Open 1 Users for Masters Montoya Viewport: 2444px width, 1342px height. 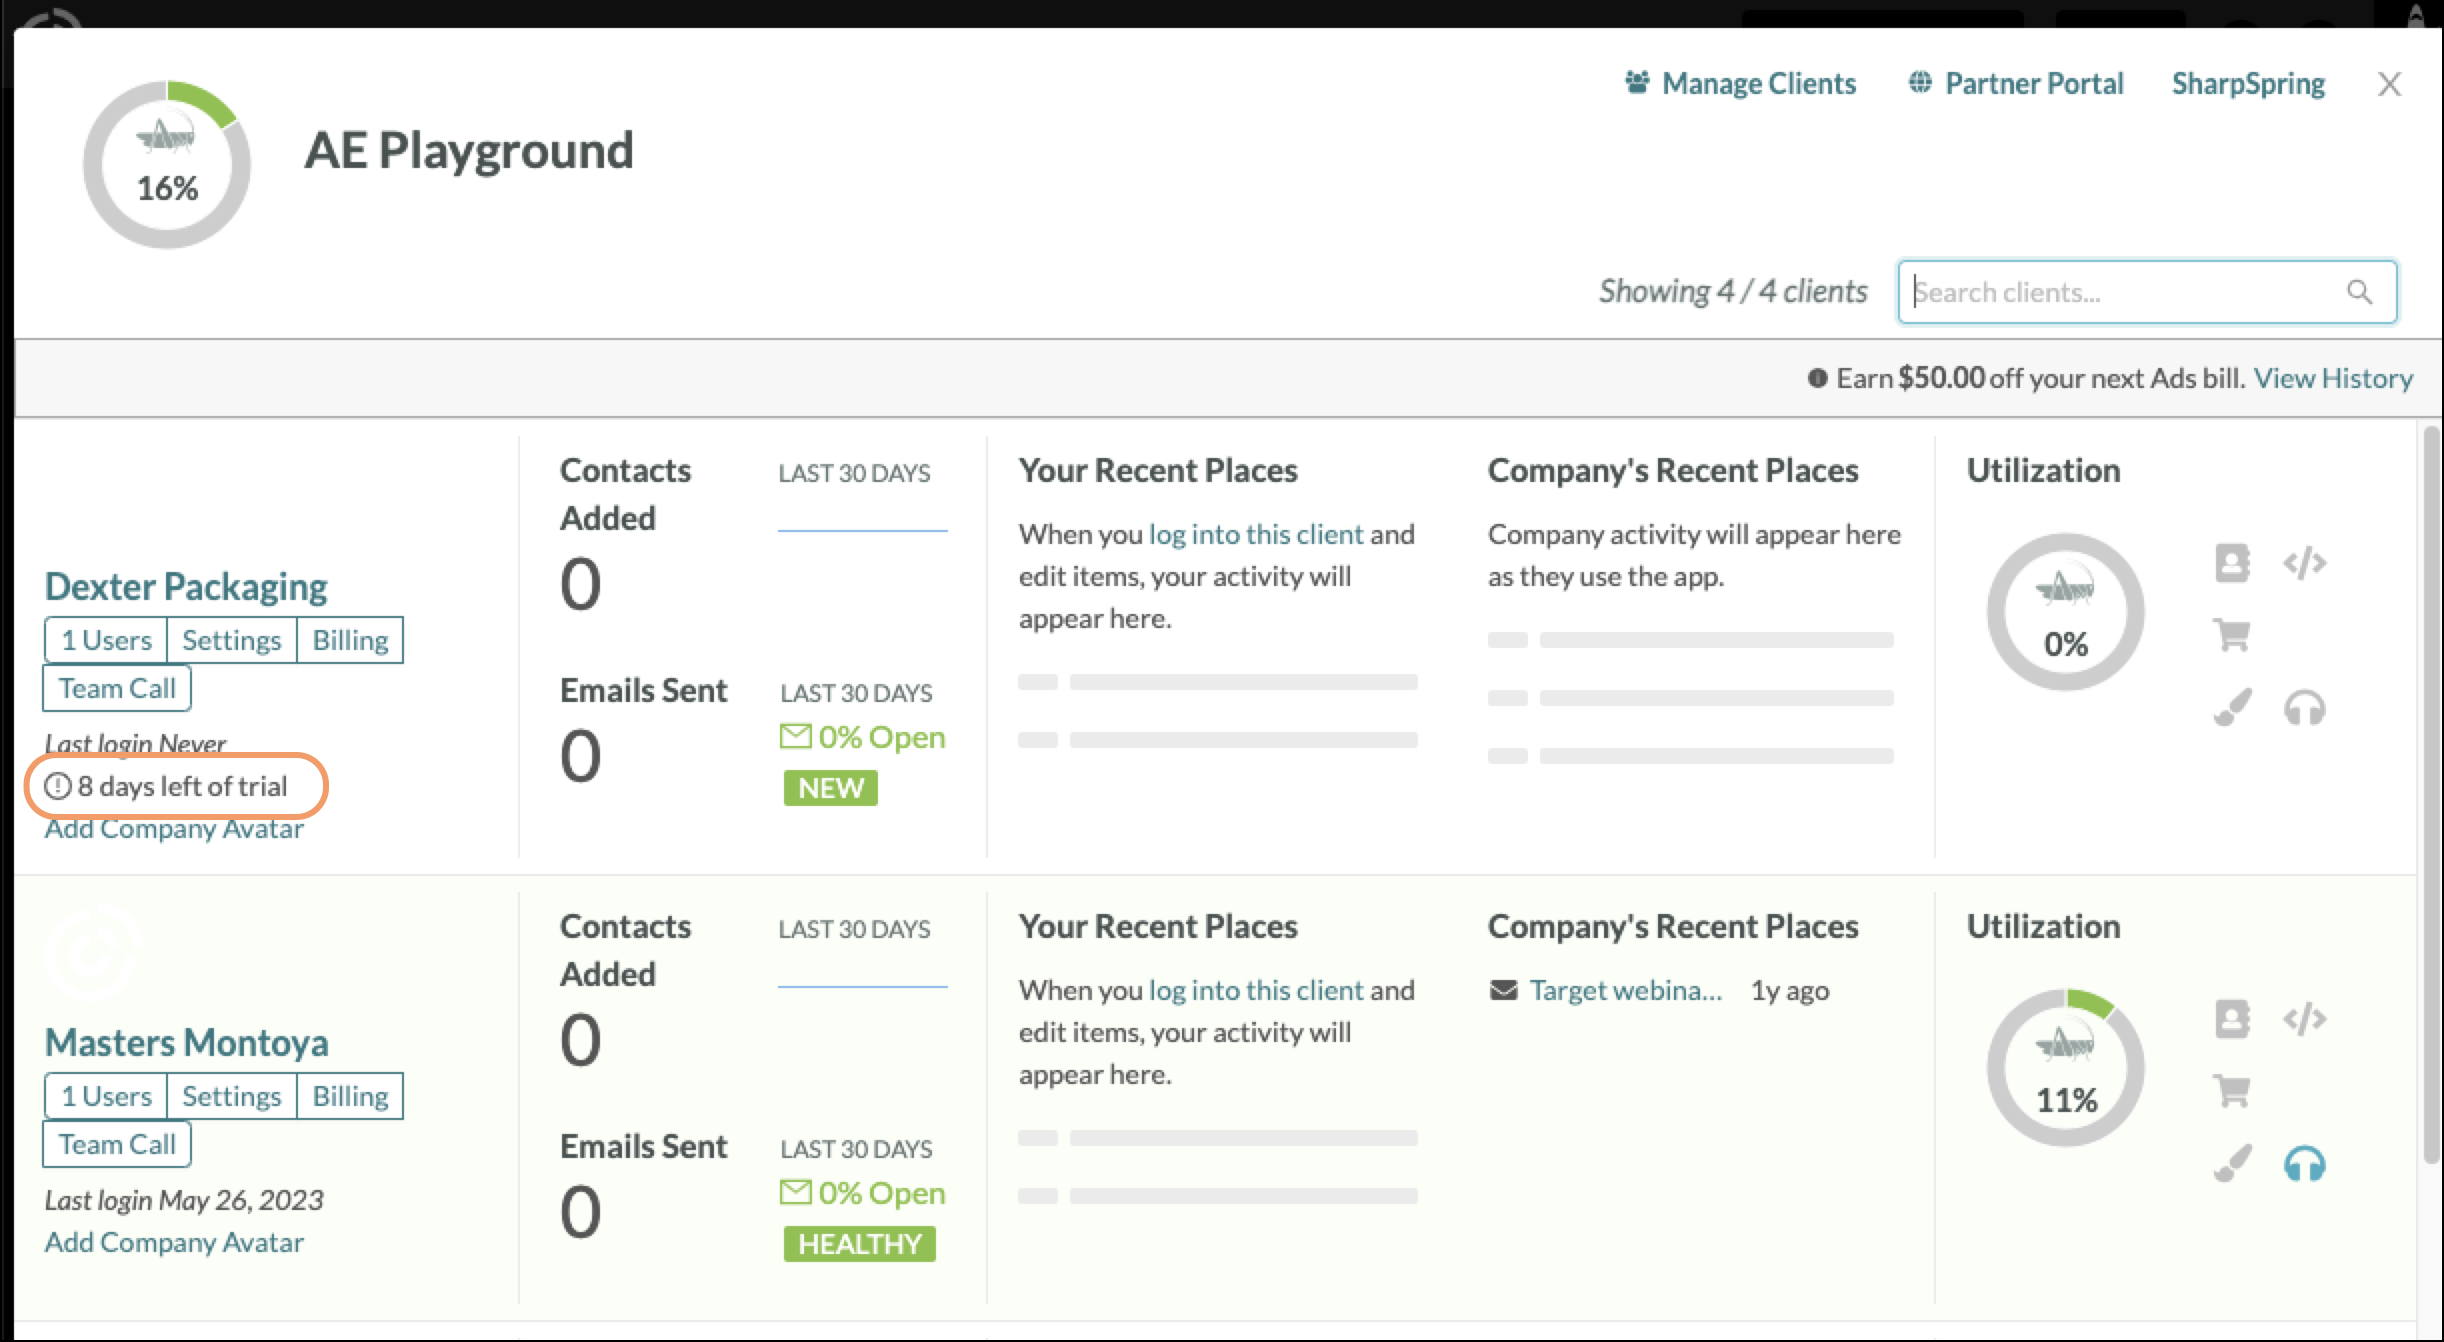pos(106,1096)
